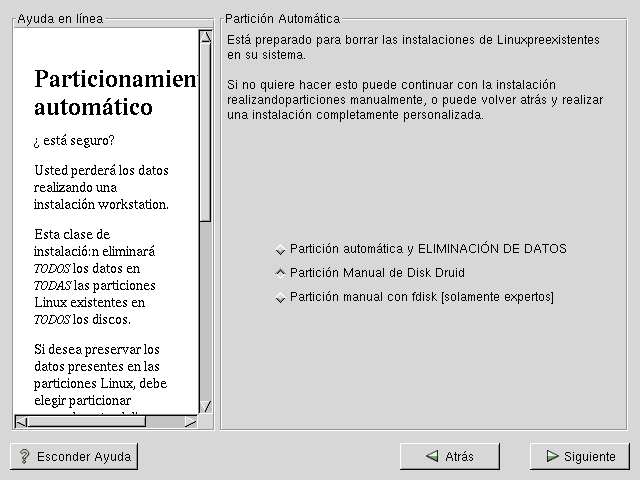Click the help panel scroll-right arrow

tap(191, 421)
